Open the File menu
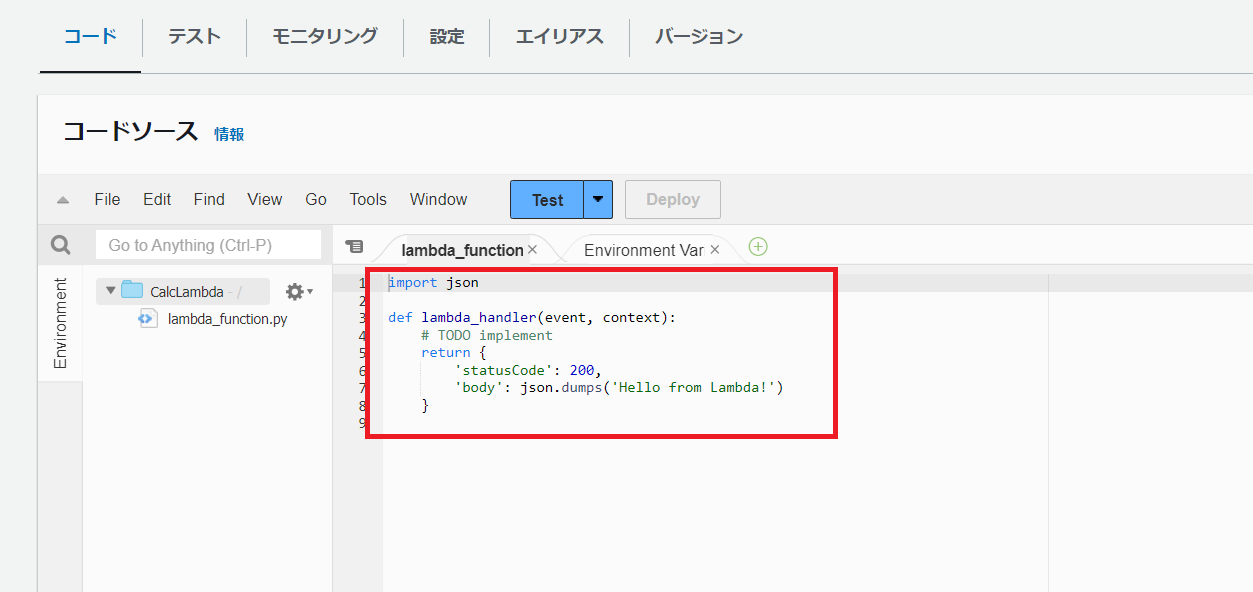This screenshot has width=1253, height=592. tap(107, 199)
